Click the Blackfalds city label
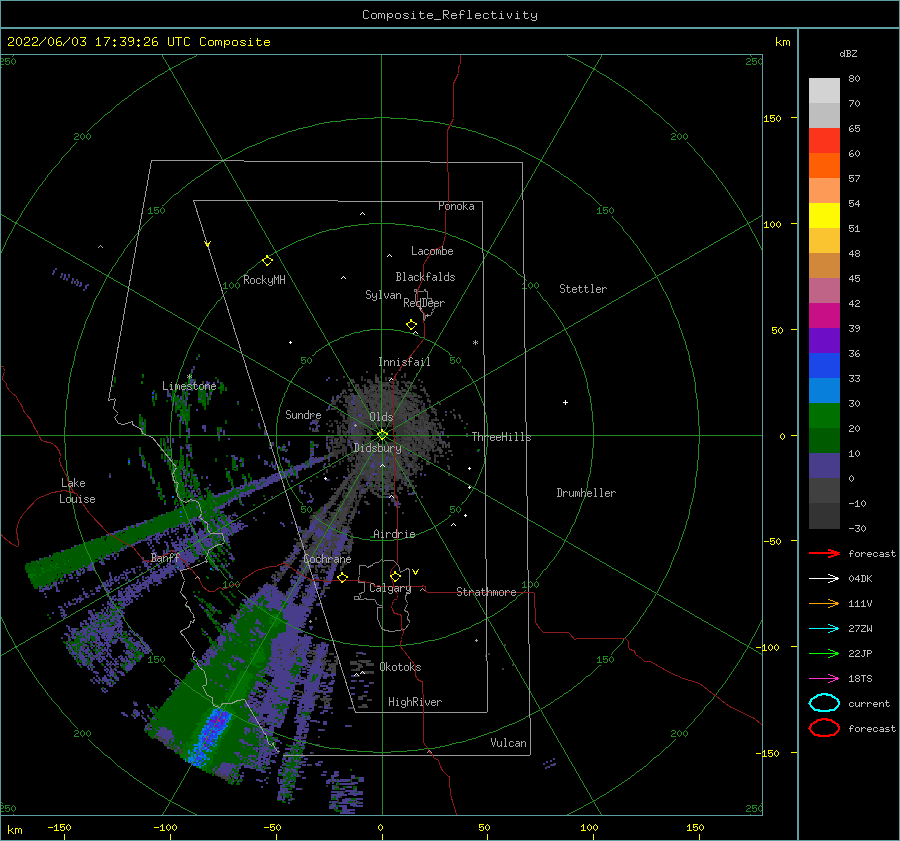The width and height of the screenshot is (900, 841). click(425, 277)
